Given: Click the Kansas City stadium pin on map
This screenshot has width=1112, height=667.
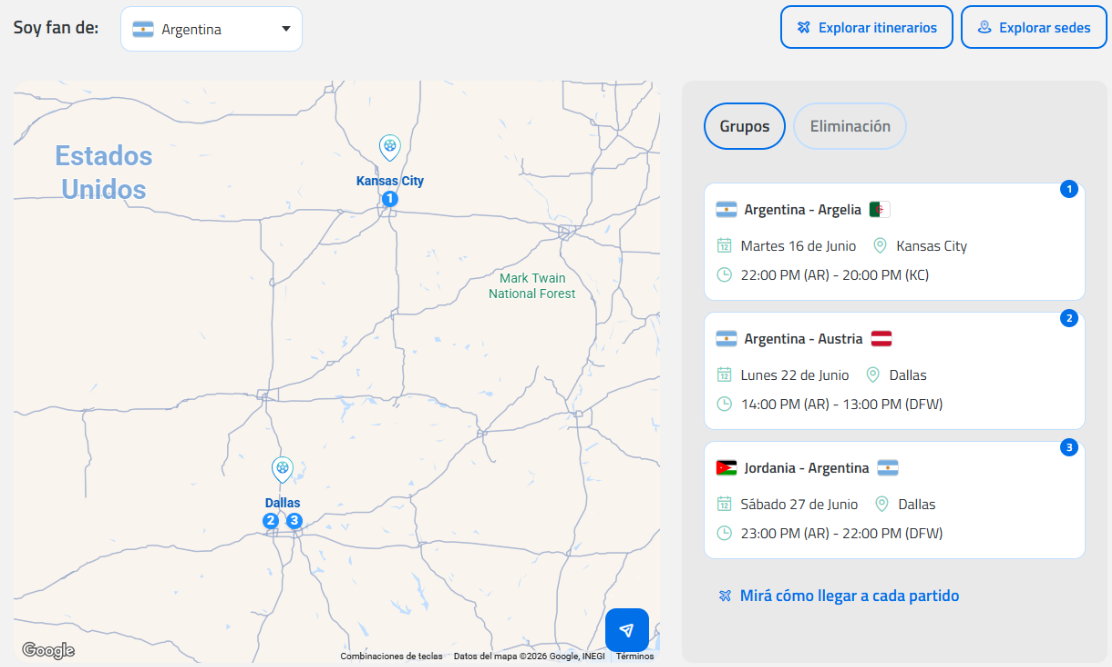Looking at the screenshot, I should pyautogui.click(x=390, y=148).
